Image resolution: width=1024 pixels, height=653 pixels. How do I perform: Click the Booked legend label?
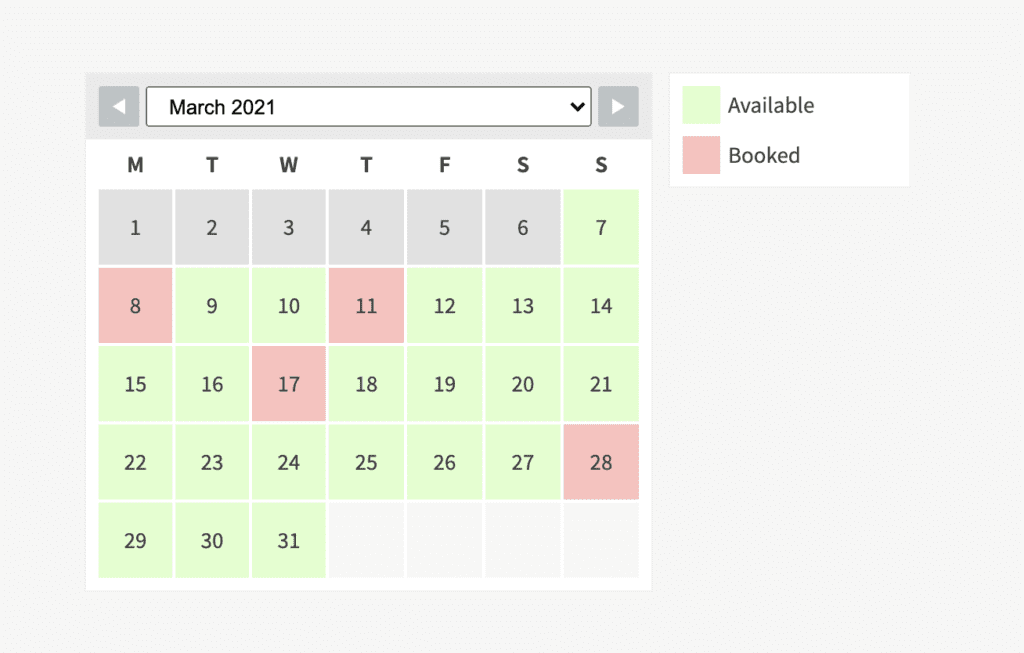(x=764, y=155)
